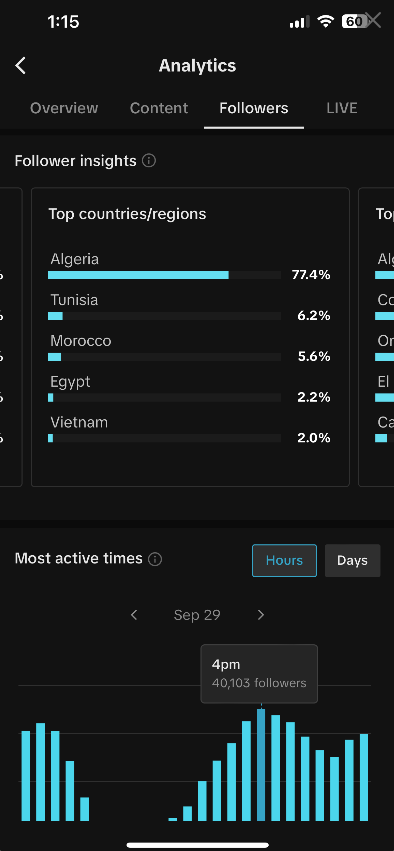Go to next date after Sep 29
The image size is (394, 851).
click(x=261, y=615)
